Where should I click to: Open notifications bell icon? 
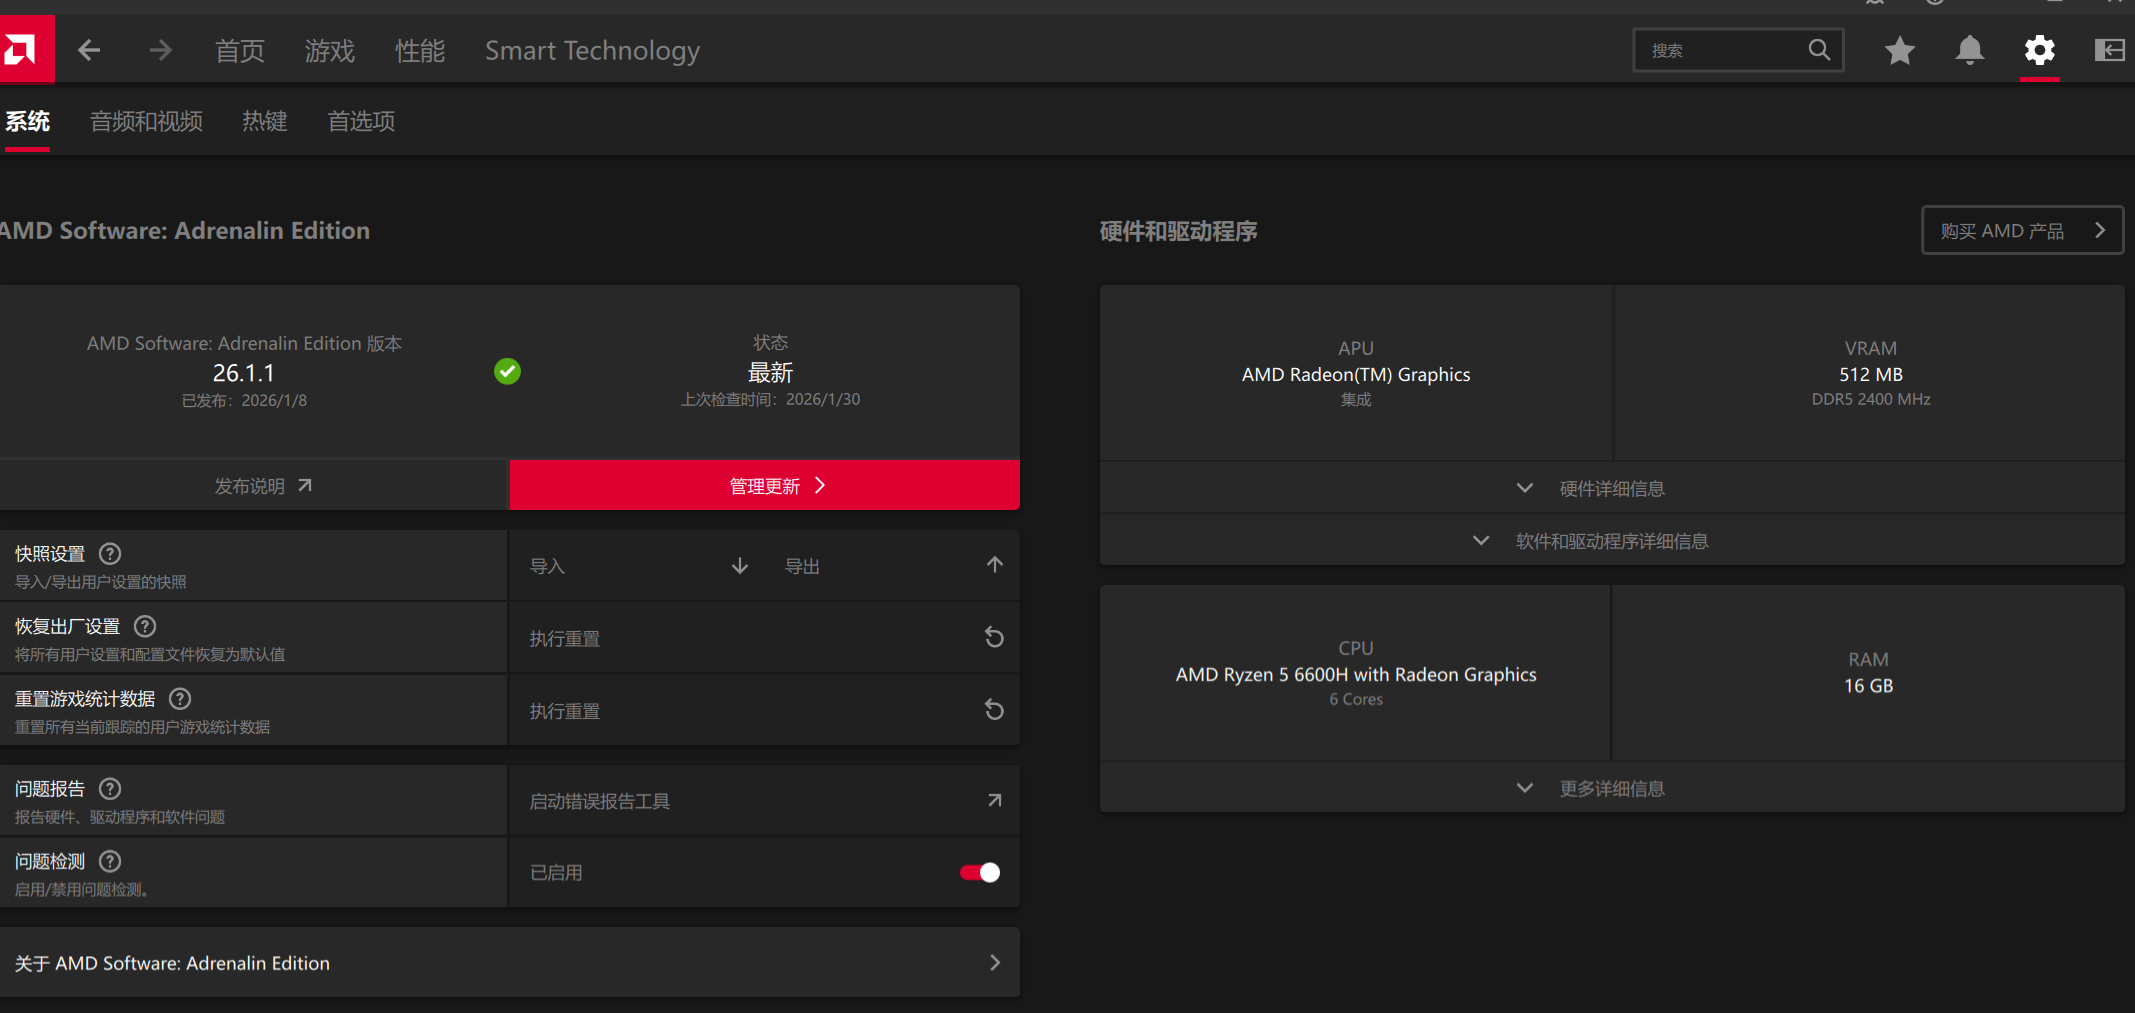(x=1970, y=50)
